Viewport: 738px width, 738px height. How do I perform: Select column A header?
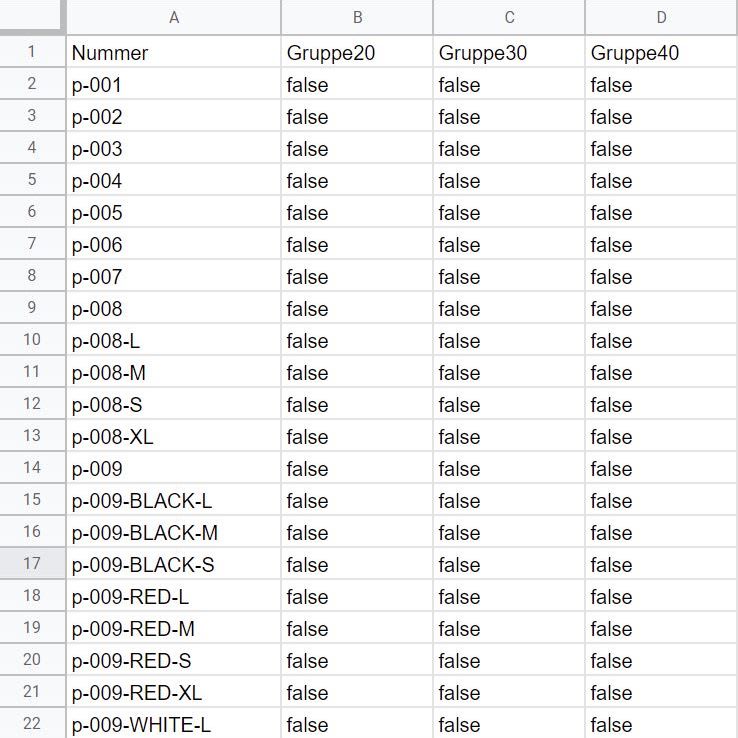pyautogui.click(x=174, y=17)
